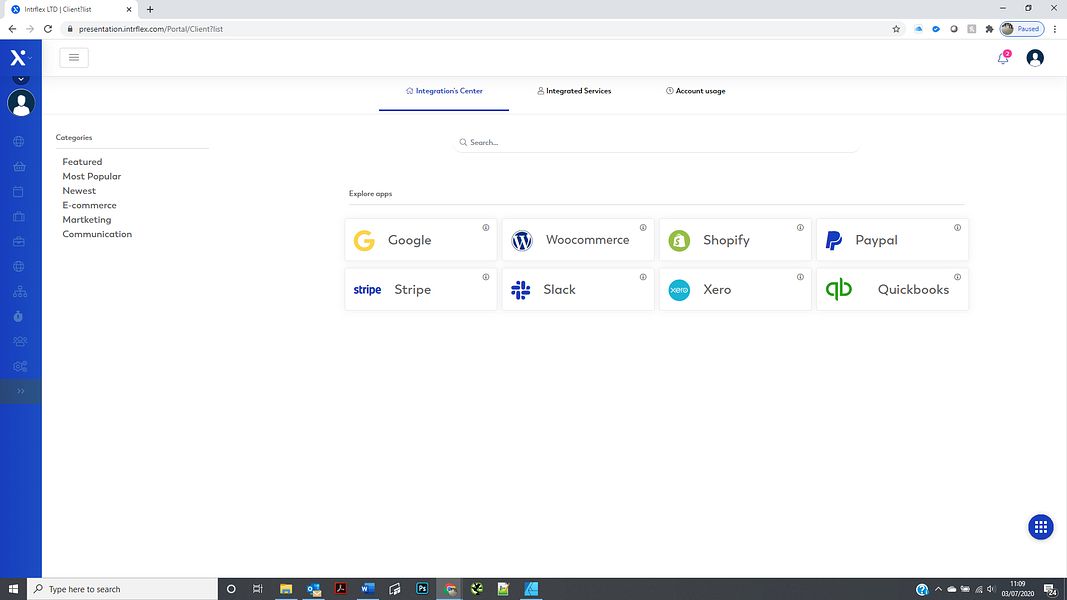Open the Paypal app card
This screenshot has width=1067, height=600.
pos(892,240)
